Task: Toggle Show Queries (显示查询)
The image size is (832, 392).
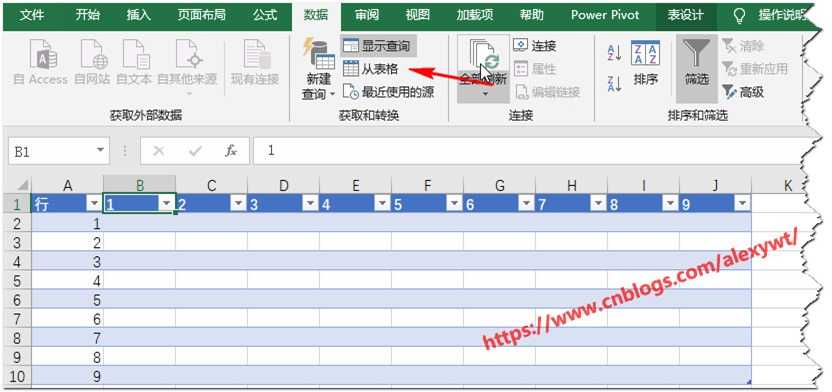Action: [x=379, y=46]
